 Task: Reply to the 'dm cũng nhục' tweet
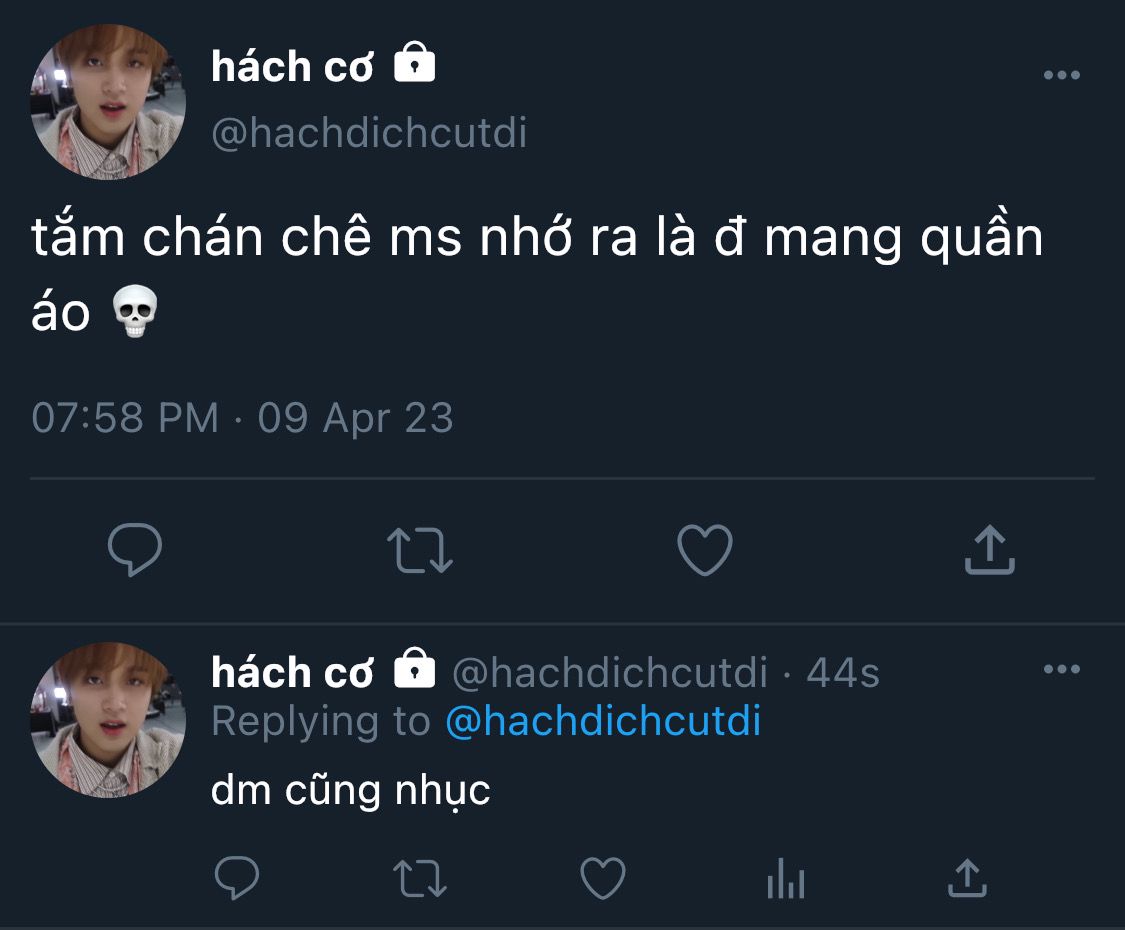[237, 878]
